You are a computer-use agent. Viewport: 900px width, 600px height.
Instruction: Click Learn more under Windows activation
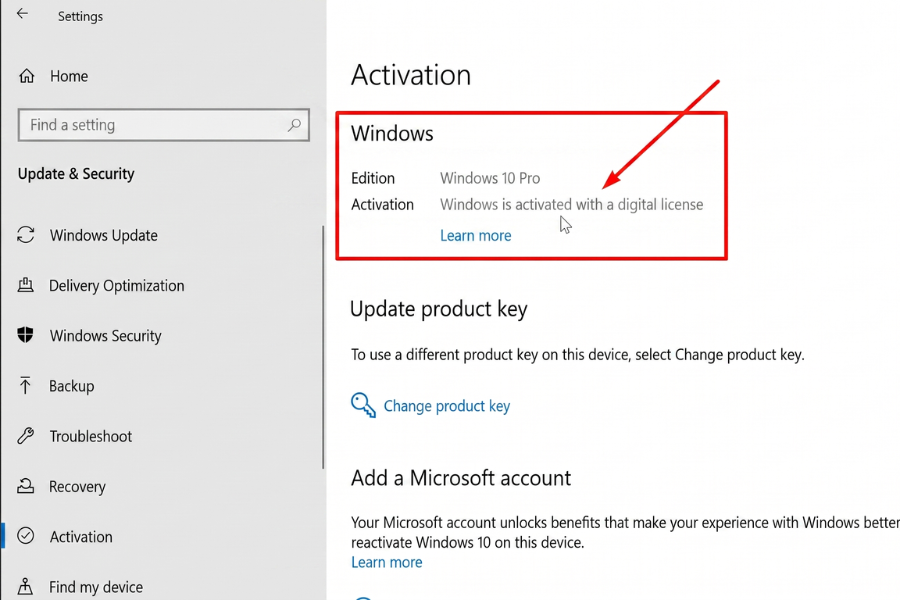tap(475, 235)
